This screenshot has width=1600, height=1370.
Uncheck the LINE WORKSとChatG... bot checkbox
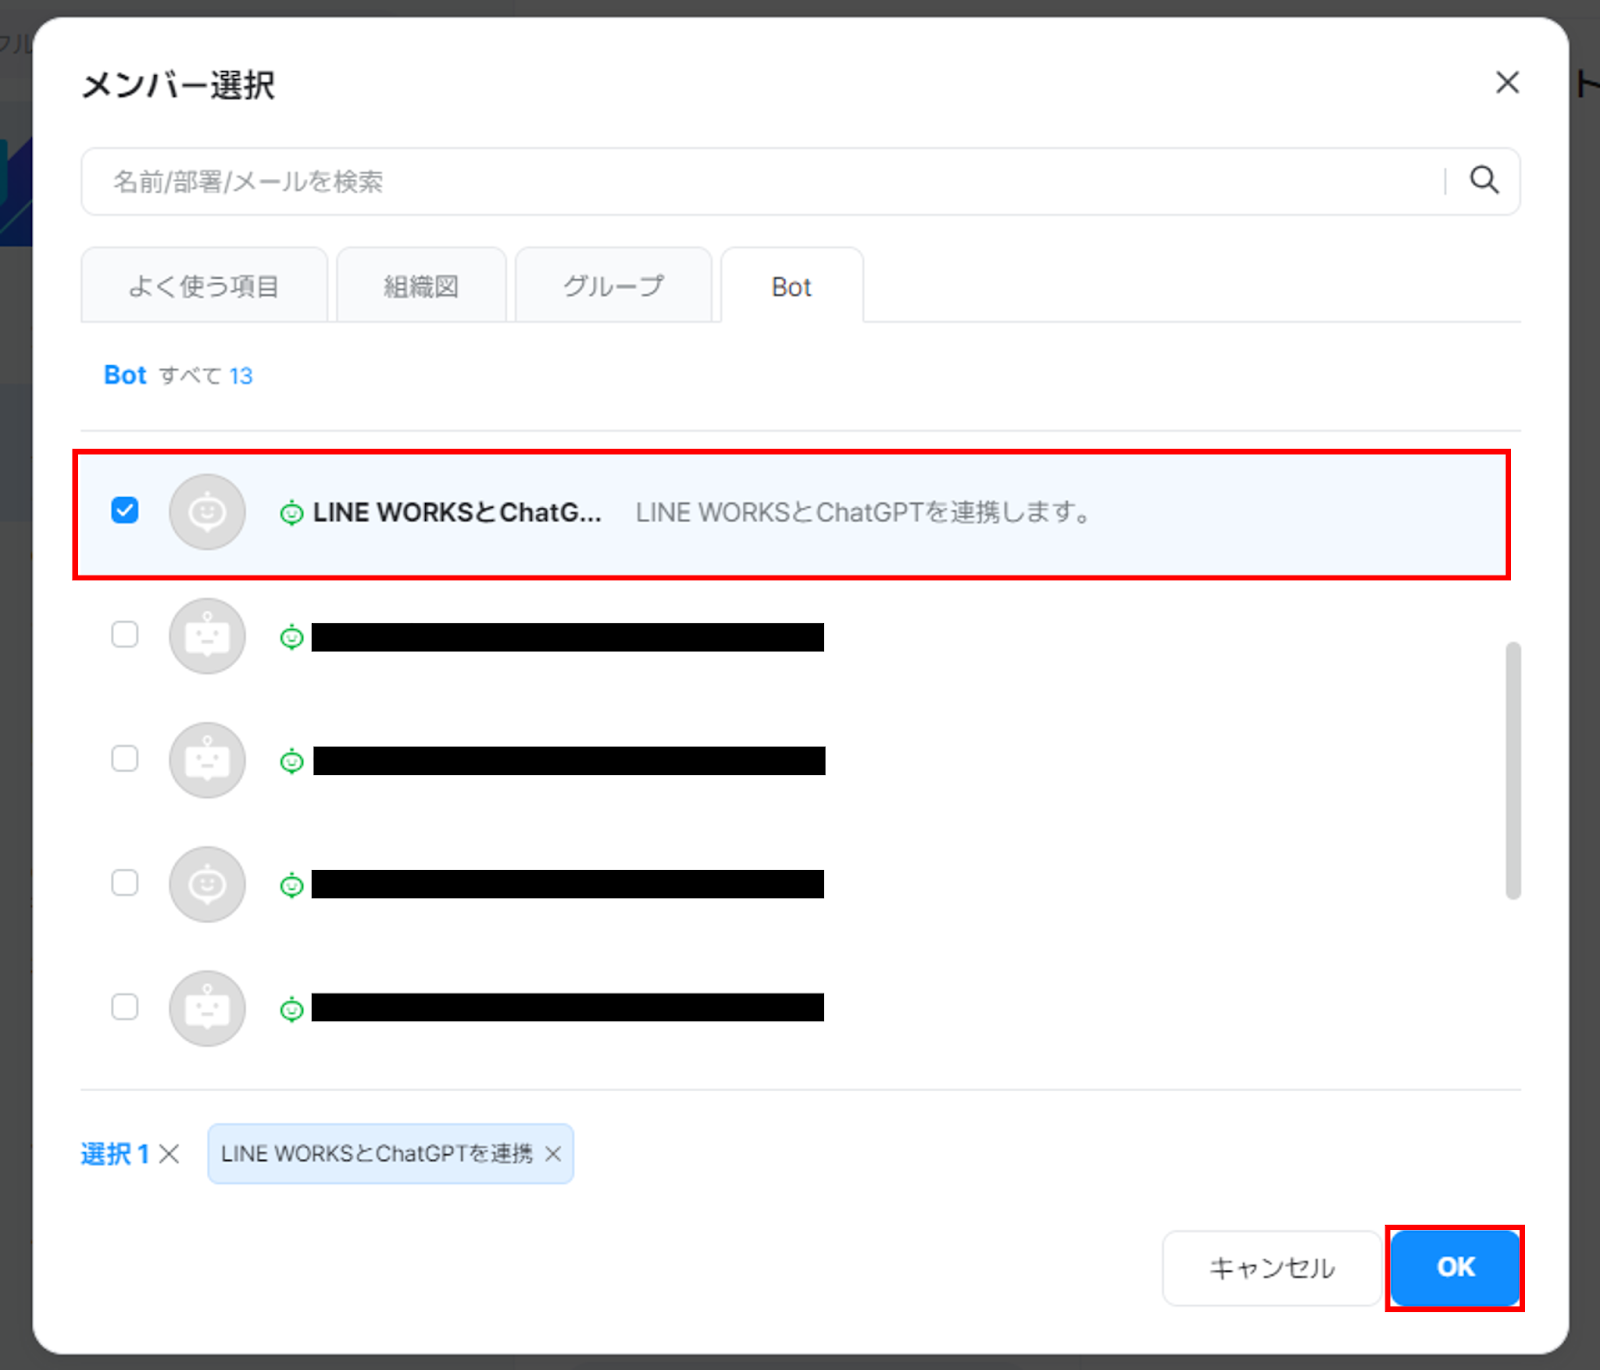click(x=125, y=510)
